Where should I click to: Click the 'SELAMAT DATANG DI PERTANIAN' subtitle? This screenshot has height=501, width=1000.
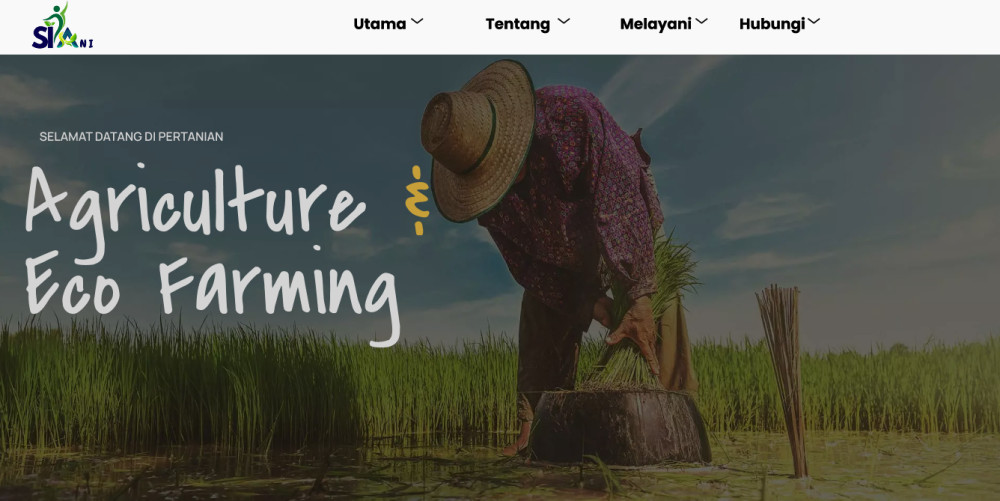click(131, 136)
